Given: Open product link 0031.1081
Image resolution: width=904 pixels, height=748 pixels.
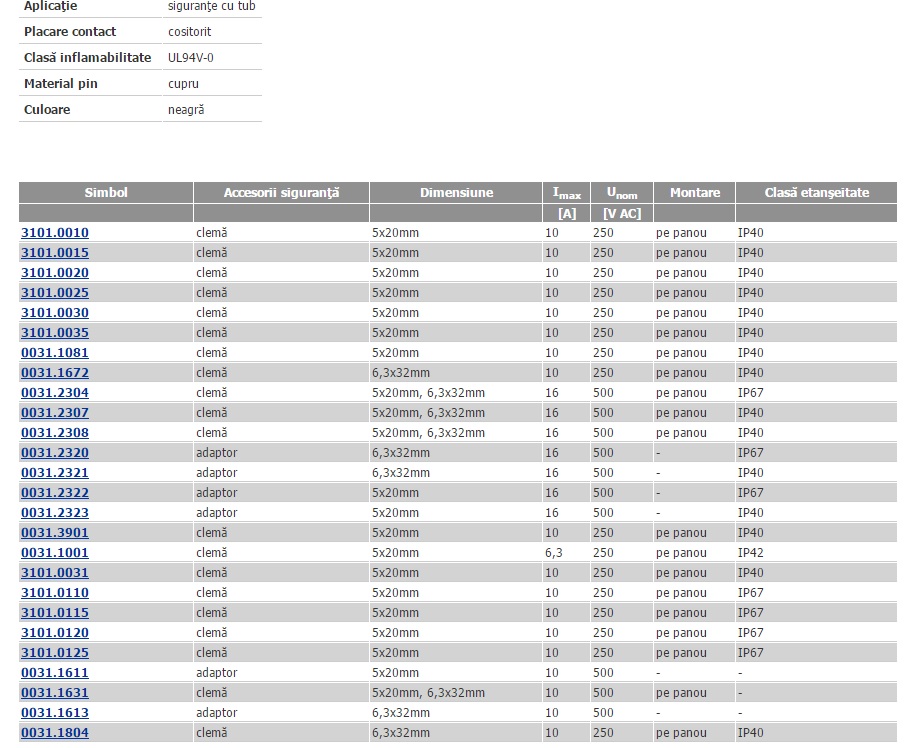Looking at the screenshot, I should coord(55,353).
